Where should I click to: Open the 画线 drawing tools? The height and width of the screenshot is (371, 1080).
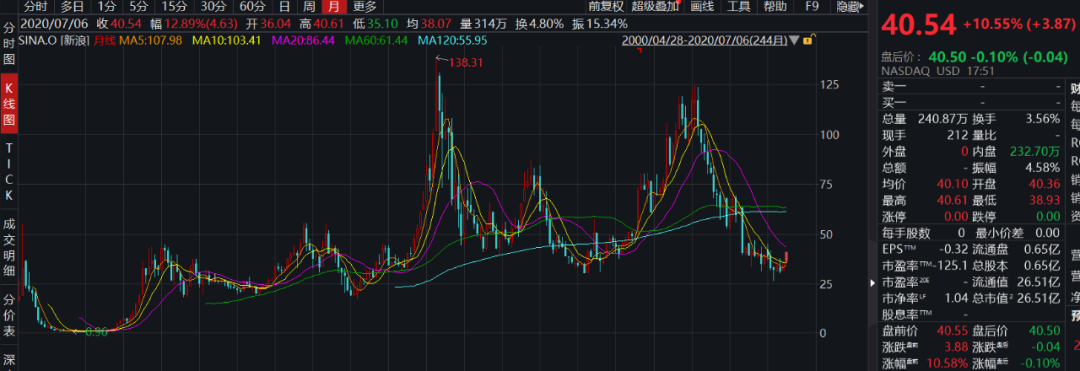click(701, 7)
